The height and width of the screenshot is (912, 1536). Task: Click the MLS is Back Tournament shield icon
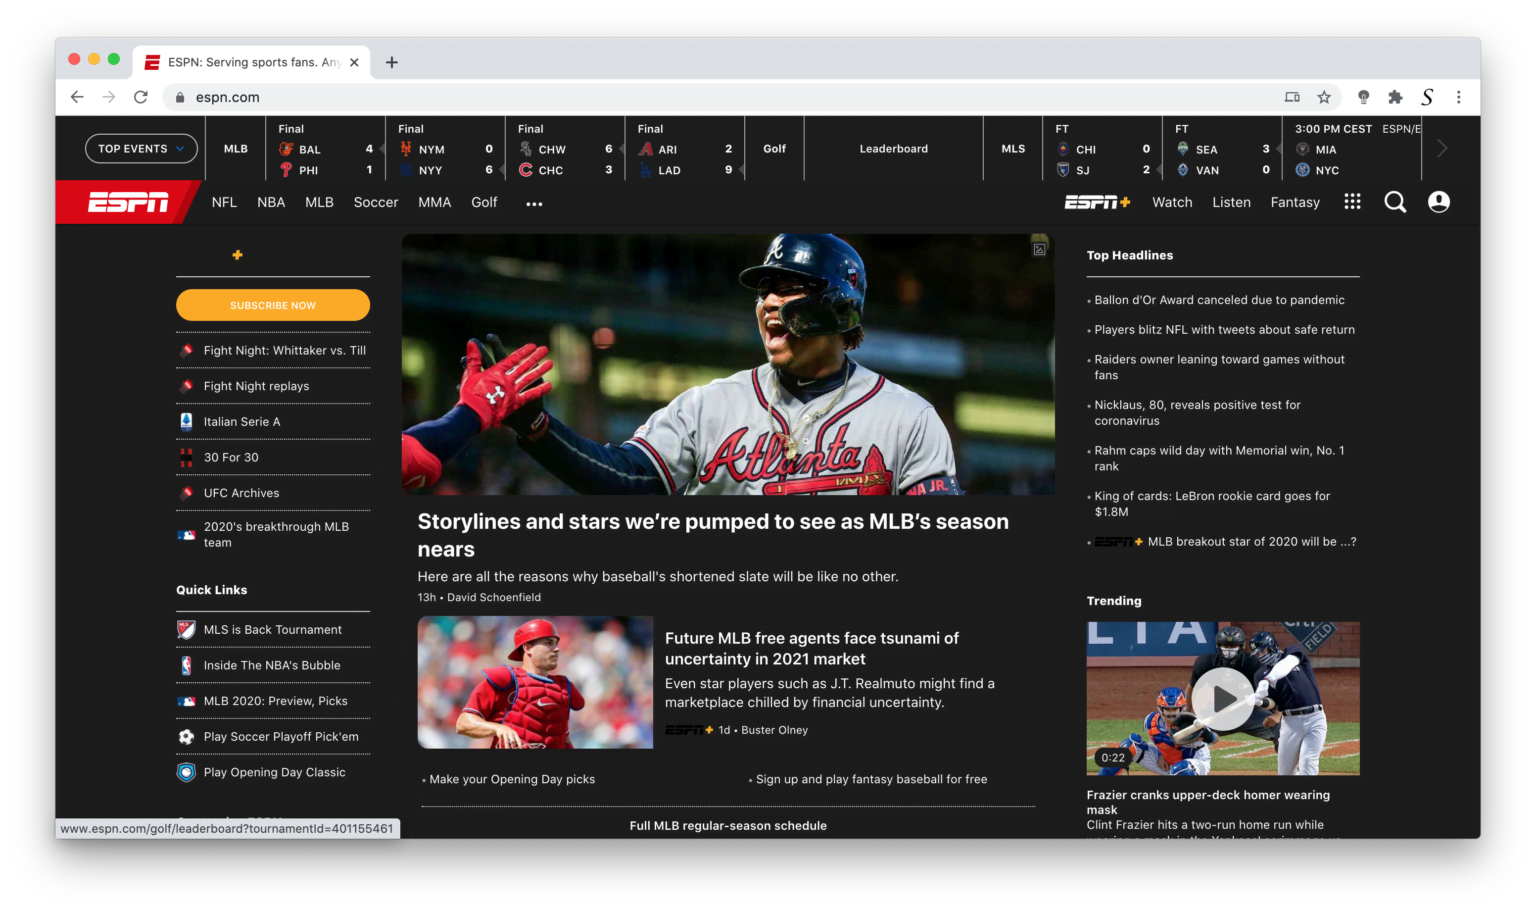pyautogui.click(x=186, y=629)
